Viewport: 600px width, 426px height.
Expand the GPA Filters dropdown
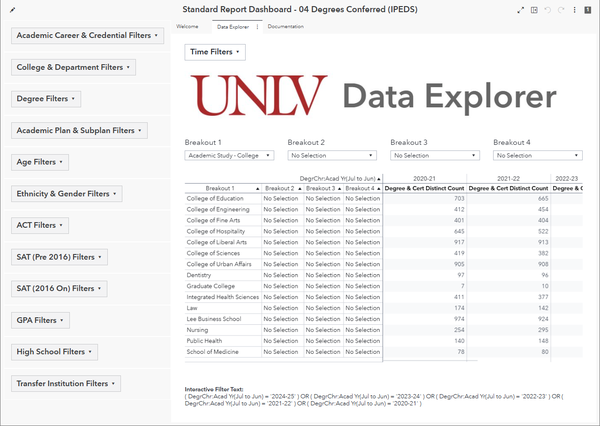40,320
